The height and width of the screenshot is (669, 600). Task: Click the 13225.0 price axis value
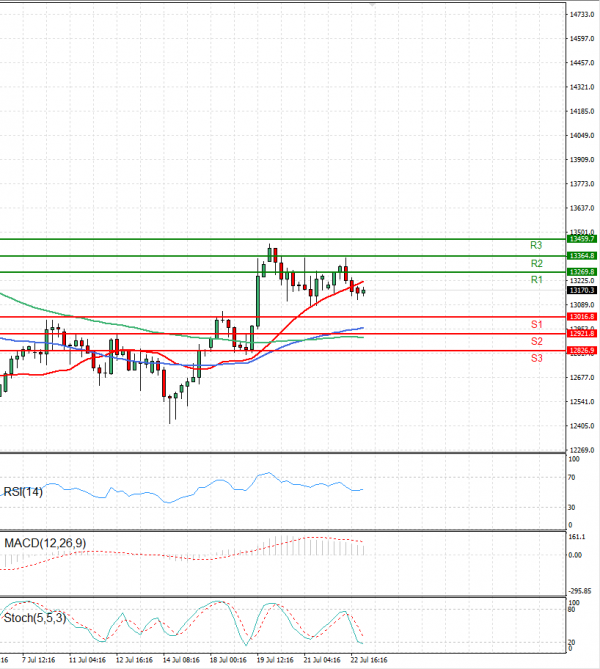pyautogui.click(x=582, y=281)
